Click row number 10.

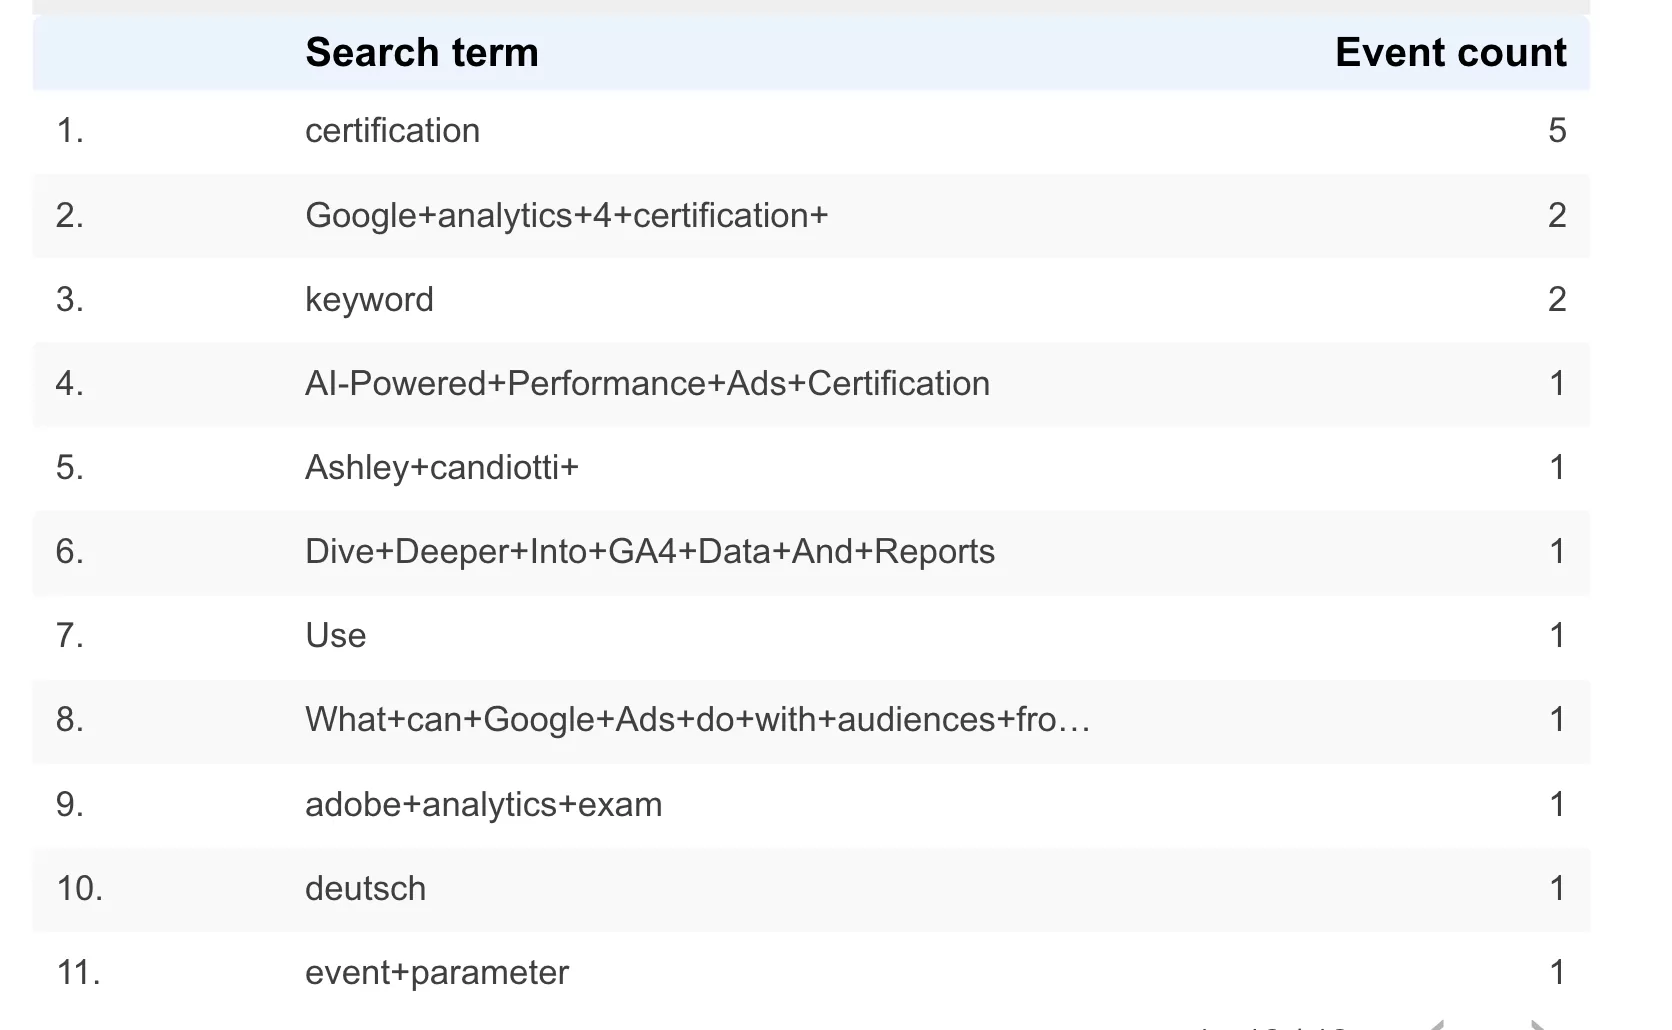click(80, 889)
